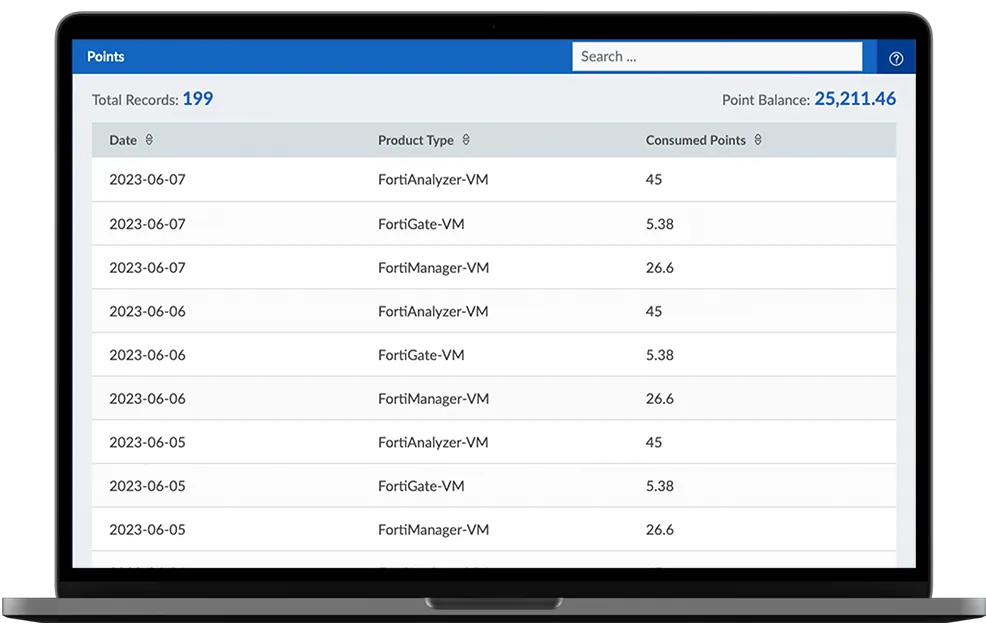
Task: Click date 2023-06-05 in the FortiGate-VM row
Action: point(148,486)
